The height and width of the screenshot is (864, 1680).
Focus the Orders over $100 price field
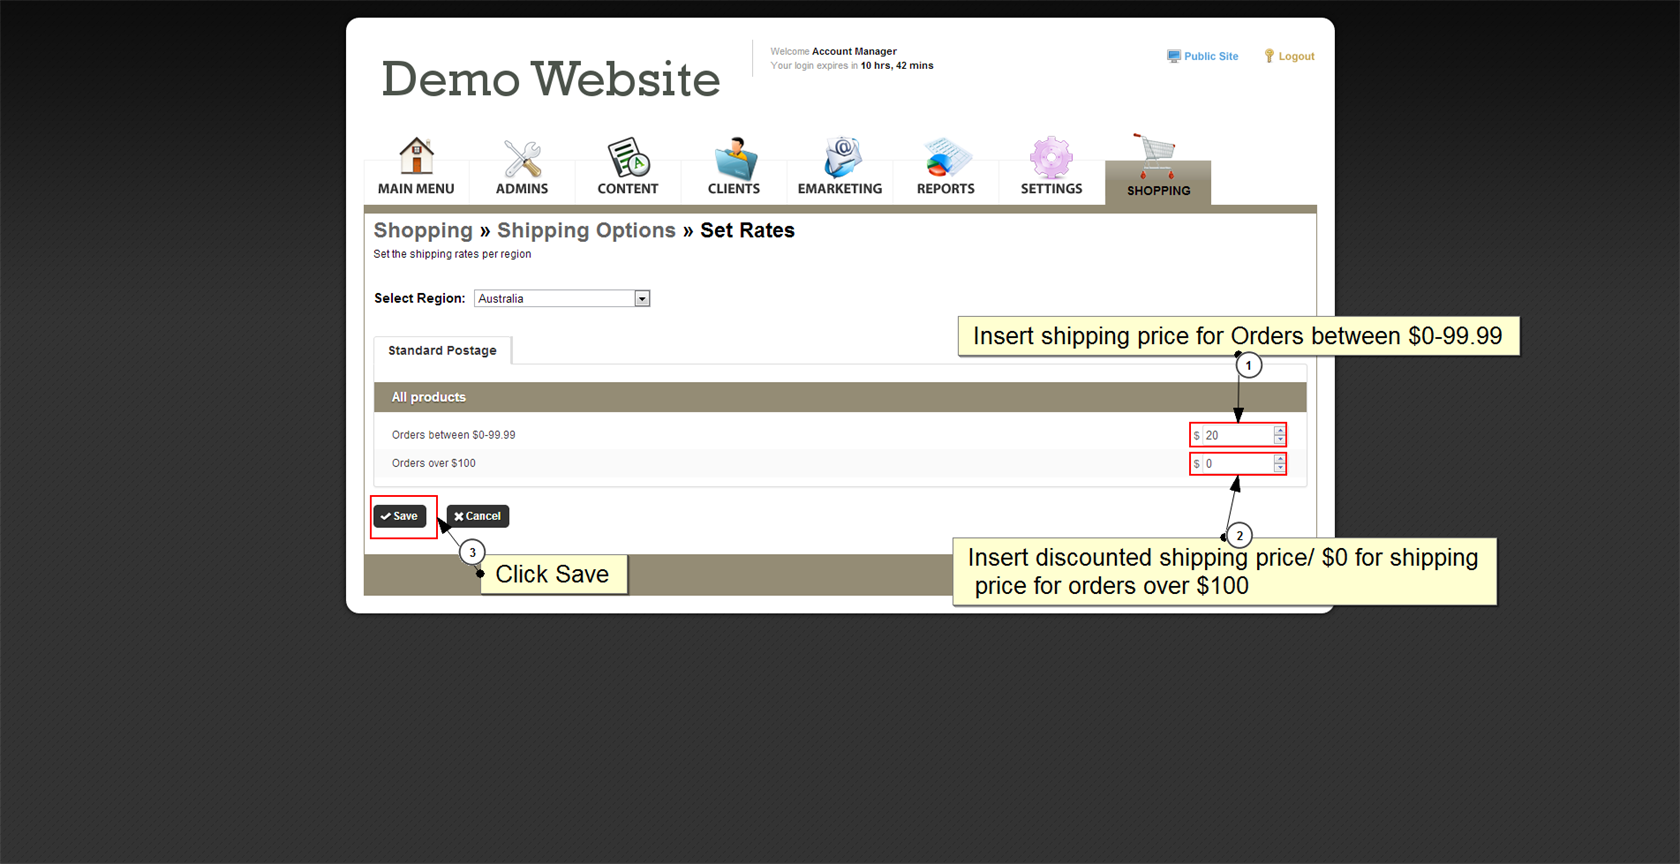pyautogui.click(x=1237, y=464)
